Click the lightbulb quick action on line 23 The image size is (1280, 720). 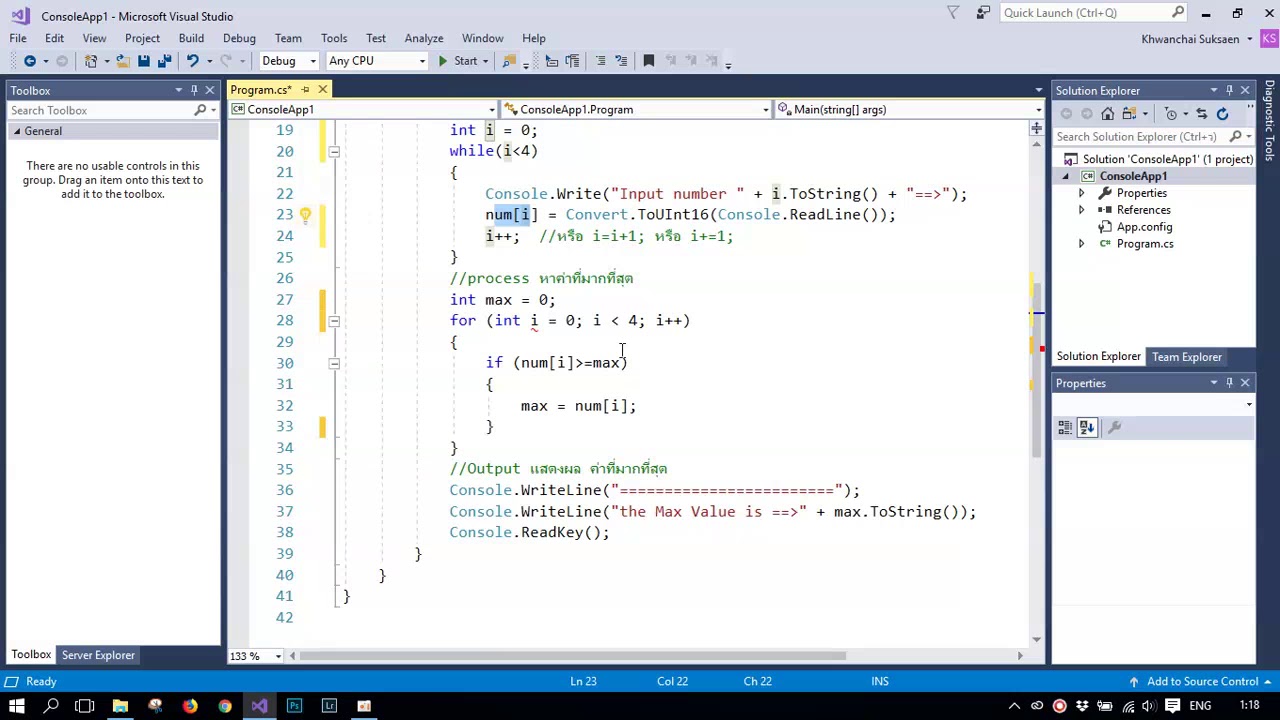click(x=305, y=214)
